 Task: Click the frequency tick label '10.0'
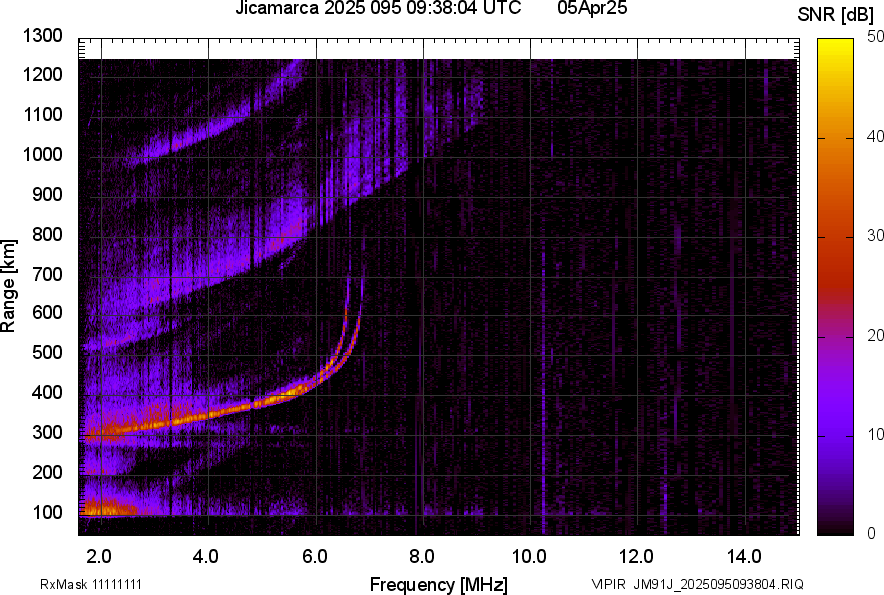(529, 557)
